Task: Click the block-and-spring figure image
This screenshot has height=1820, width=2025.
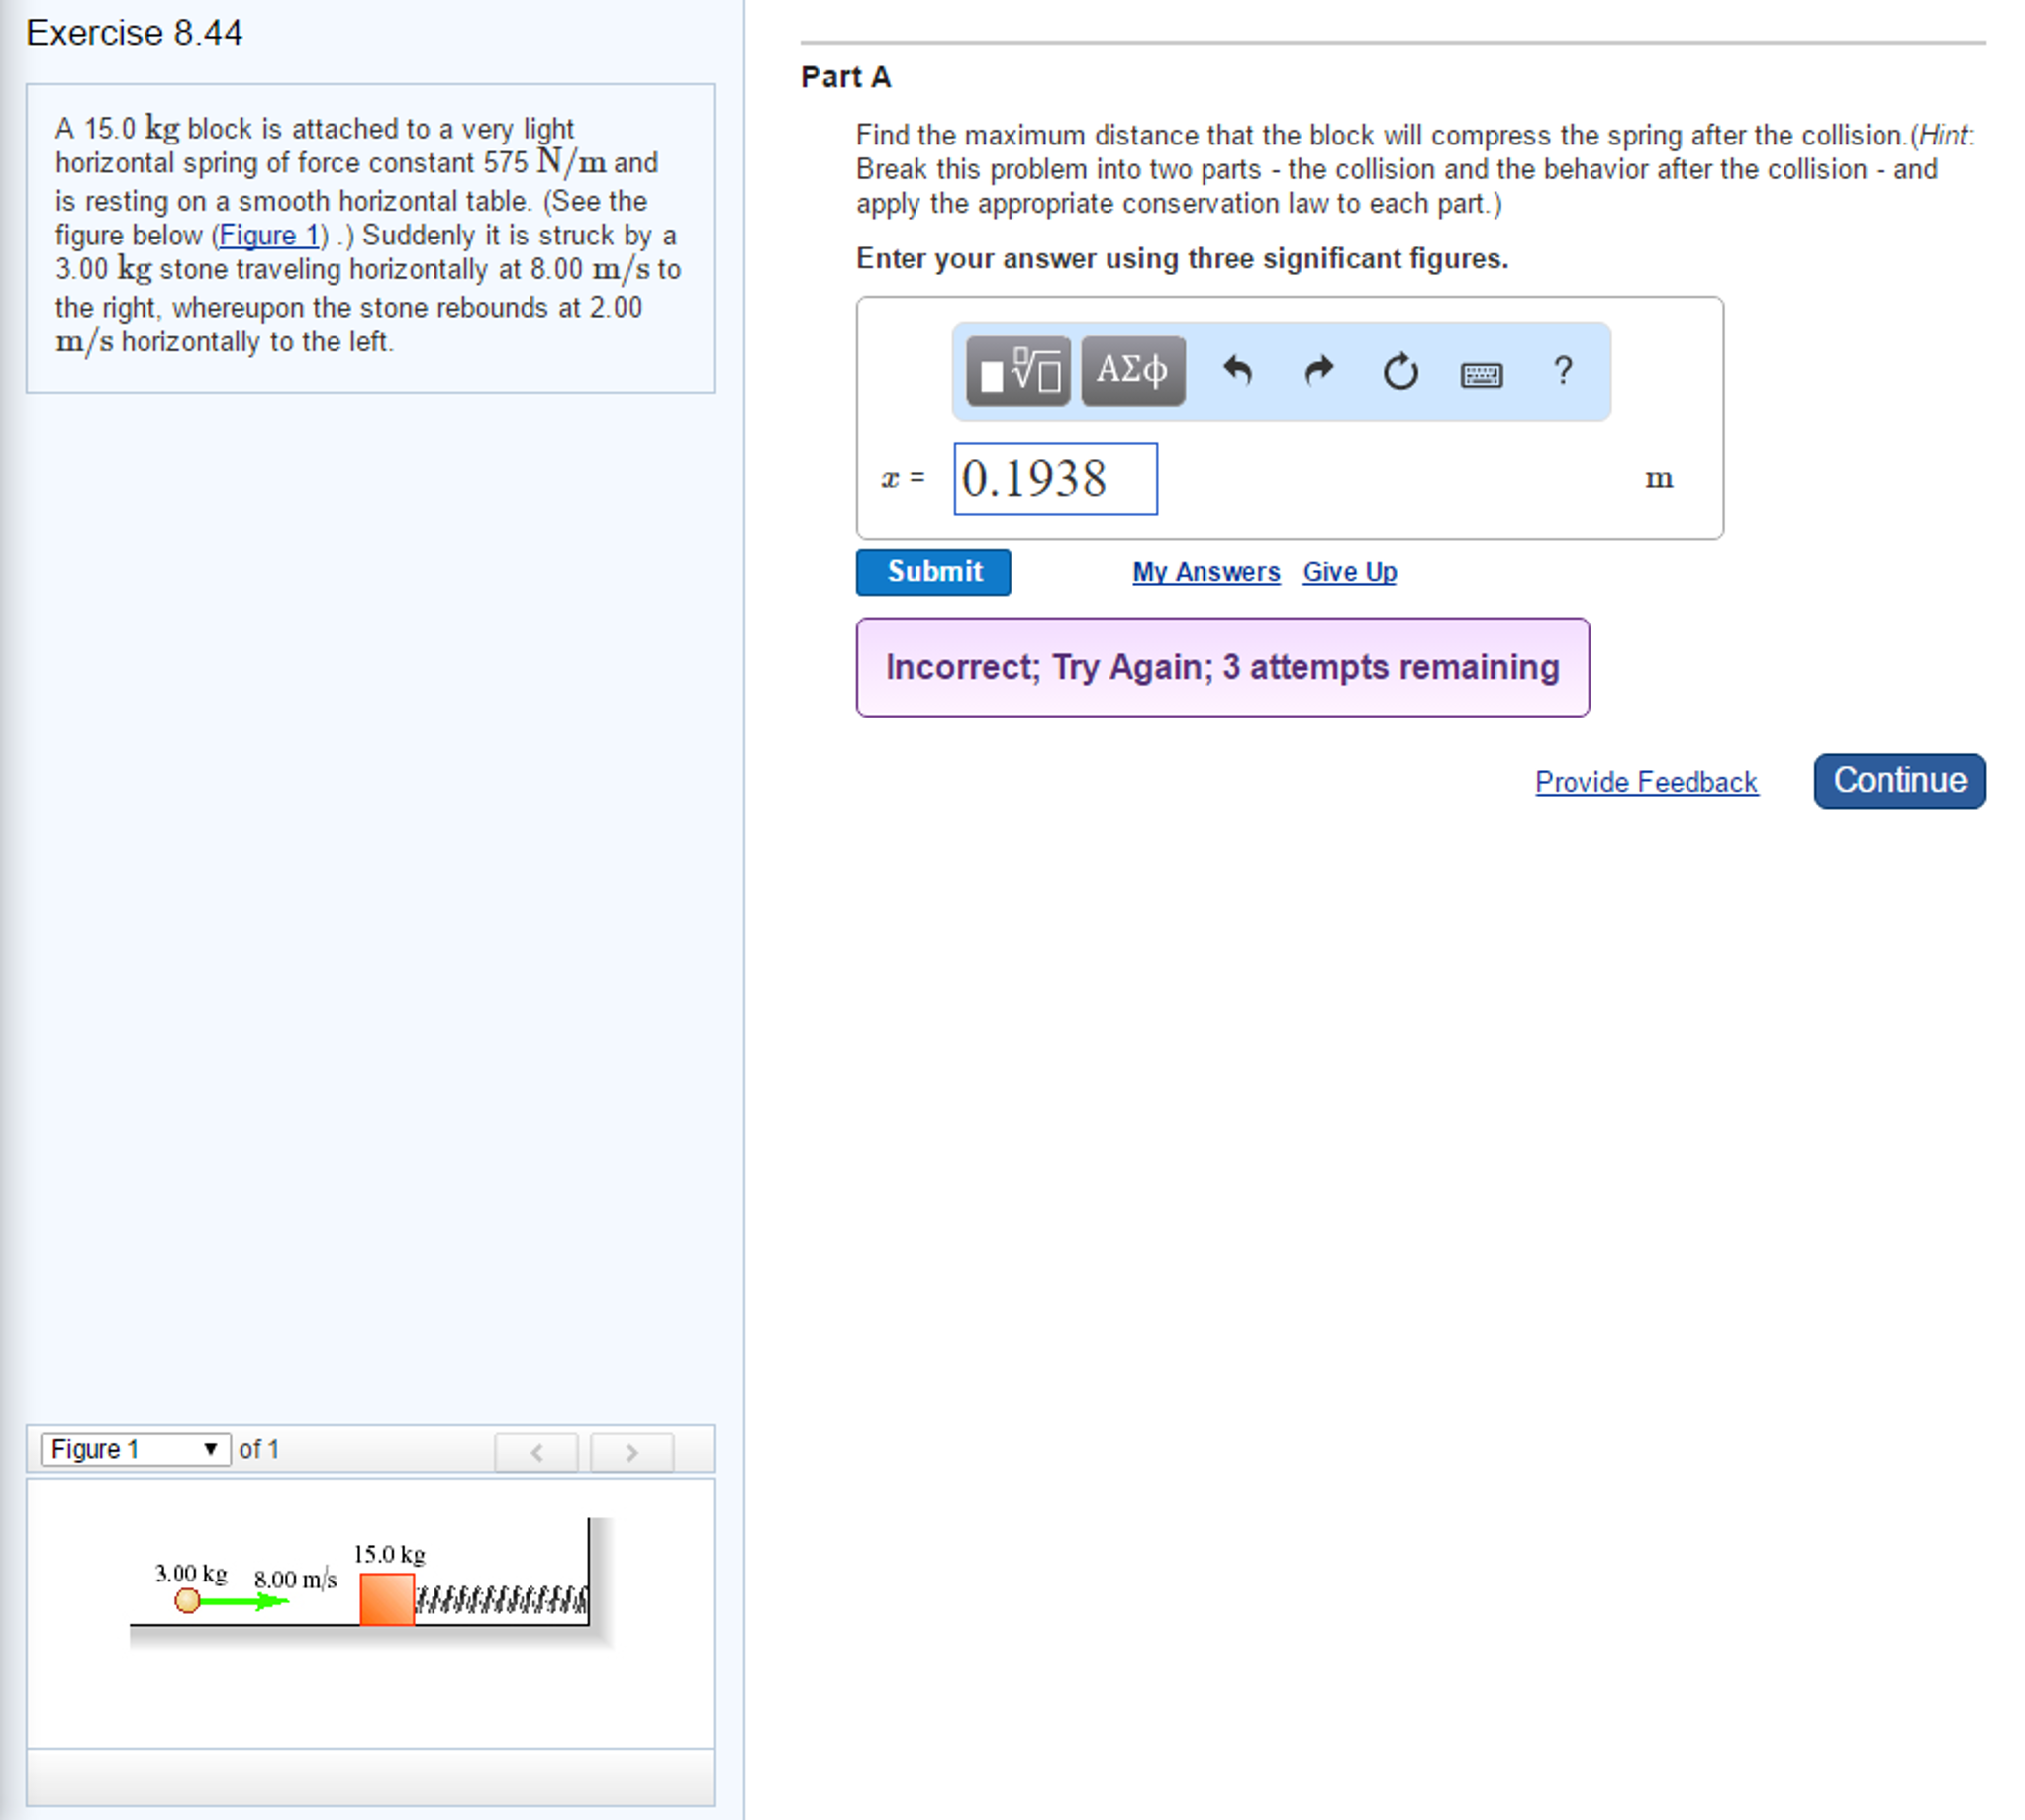Action: [x=370, y=1585]
